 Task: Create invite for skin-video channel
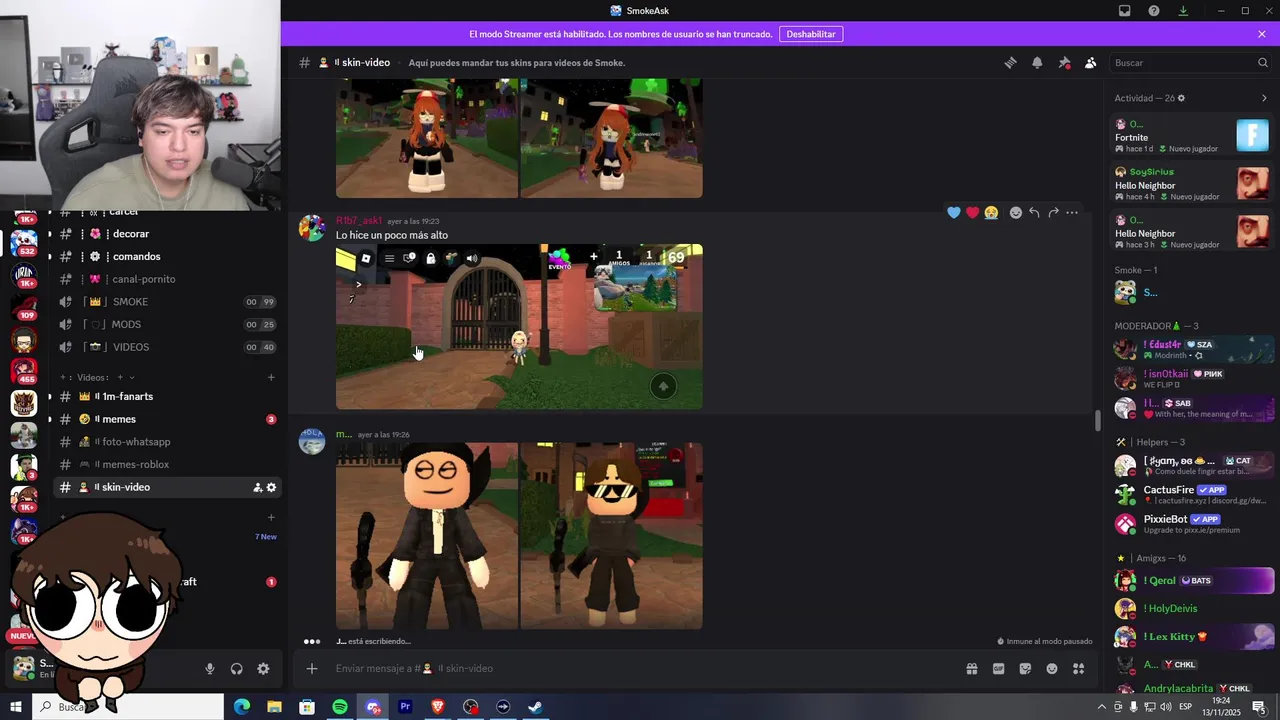click(258, 487)
